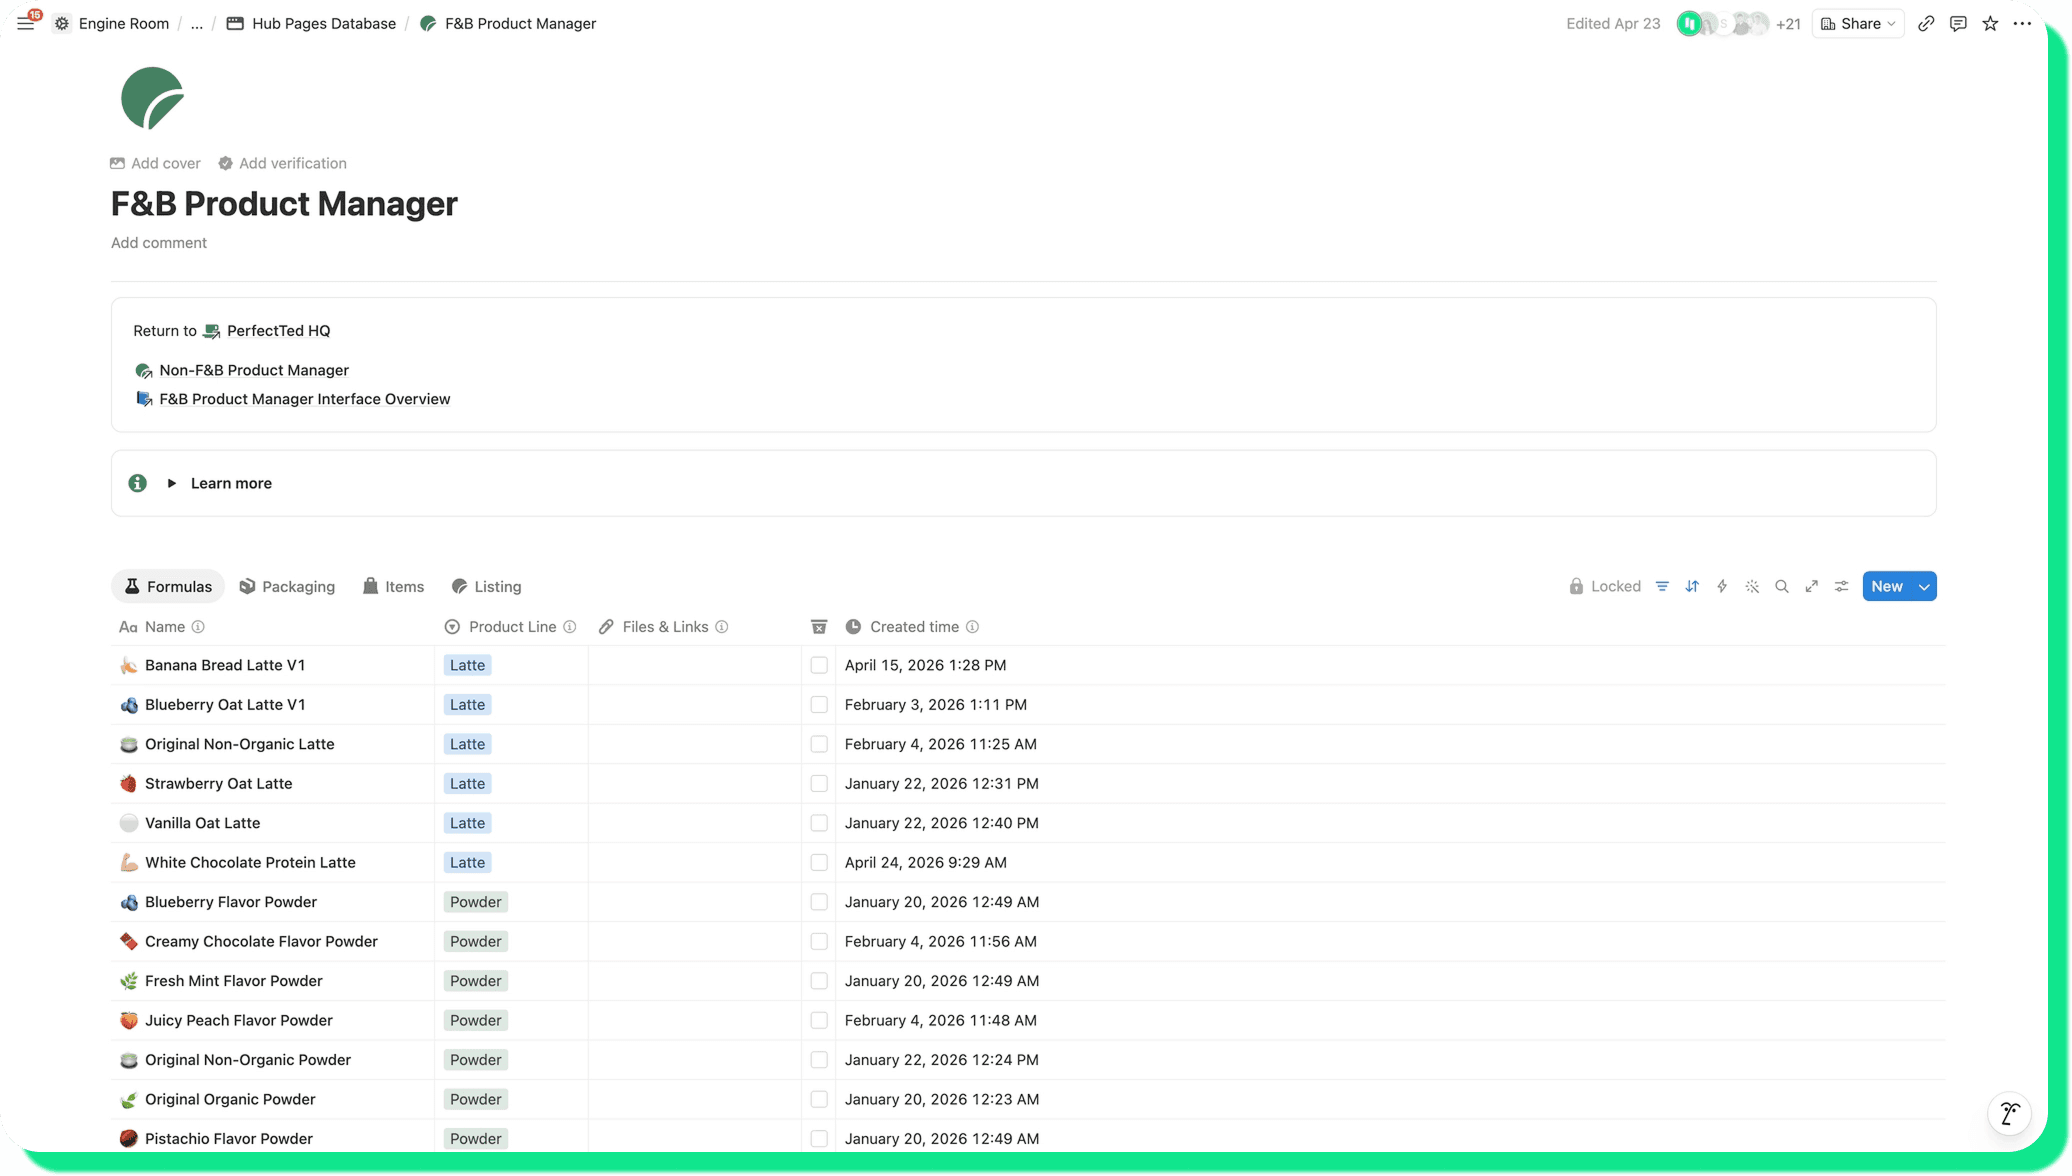
Task: Open the view settings sliders icon
Action: point(1842,586)
